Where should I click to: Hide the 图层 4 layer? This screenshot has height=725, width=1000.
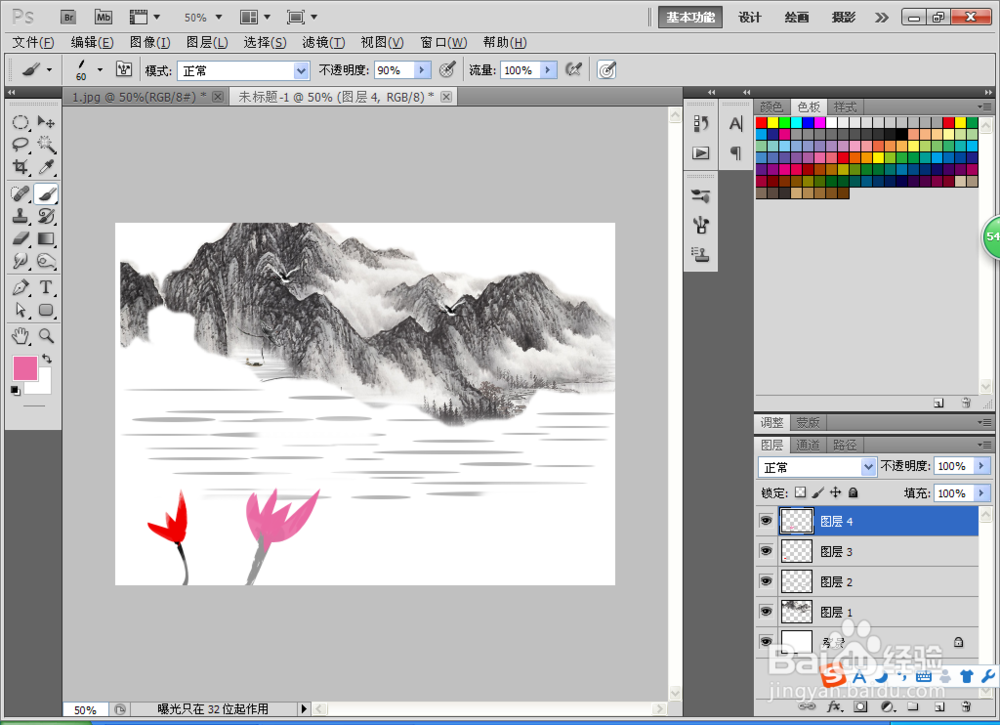766,520
